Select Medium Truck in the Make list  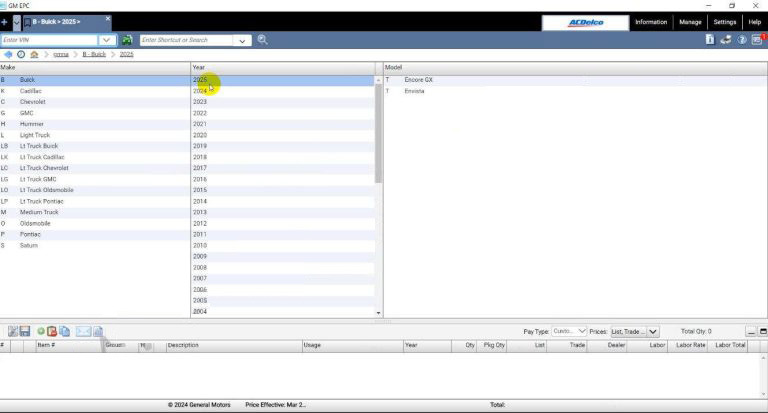click(95, 212)
